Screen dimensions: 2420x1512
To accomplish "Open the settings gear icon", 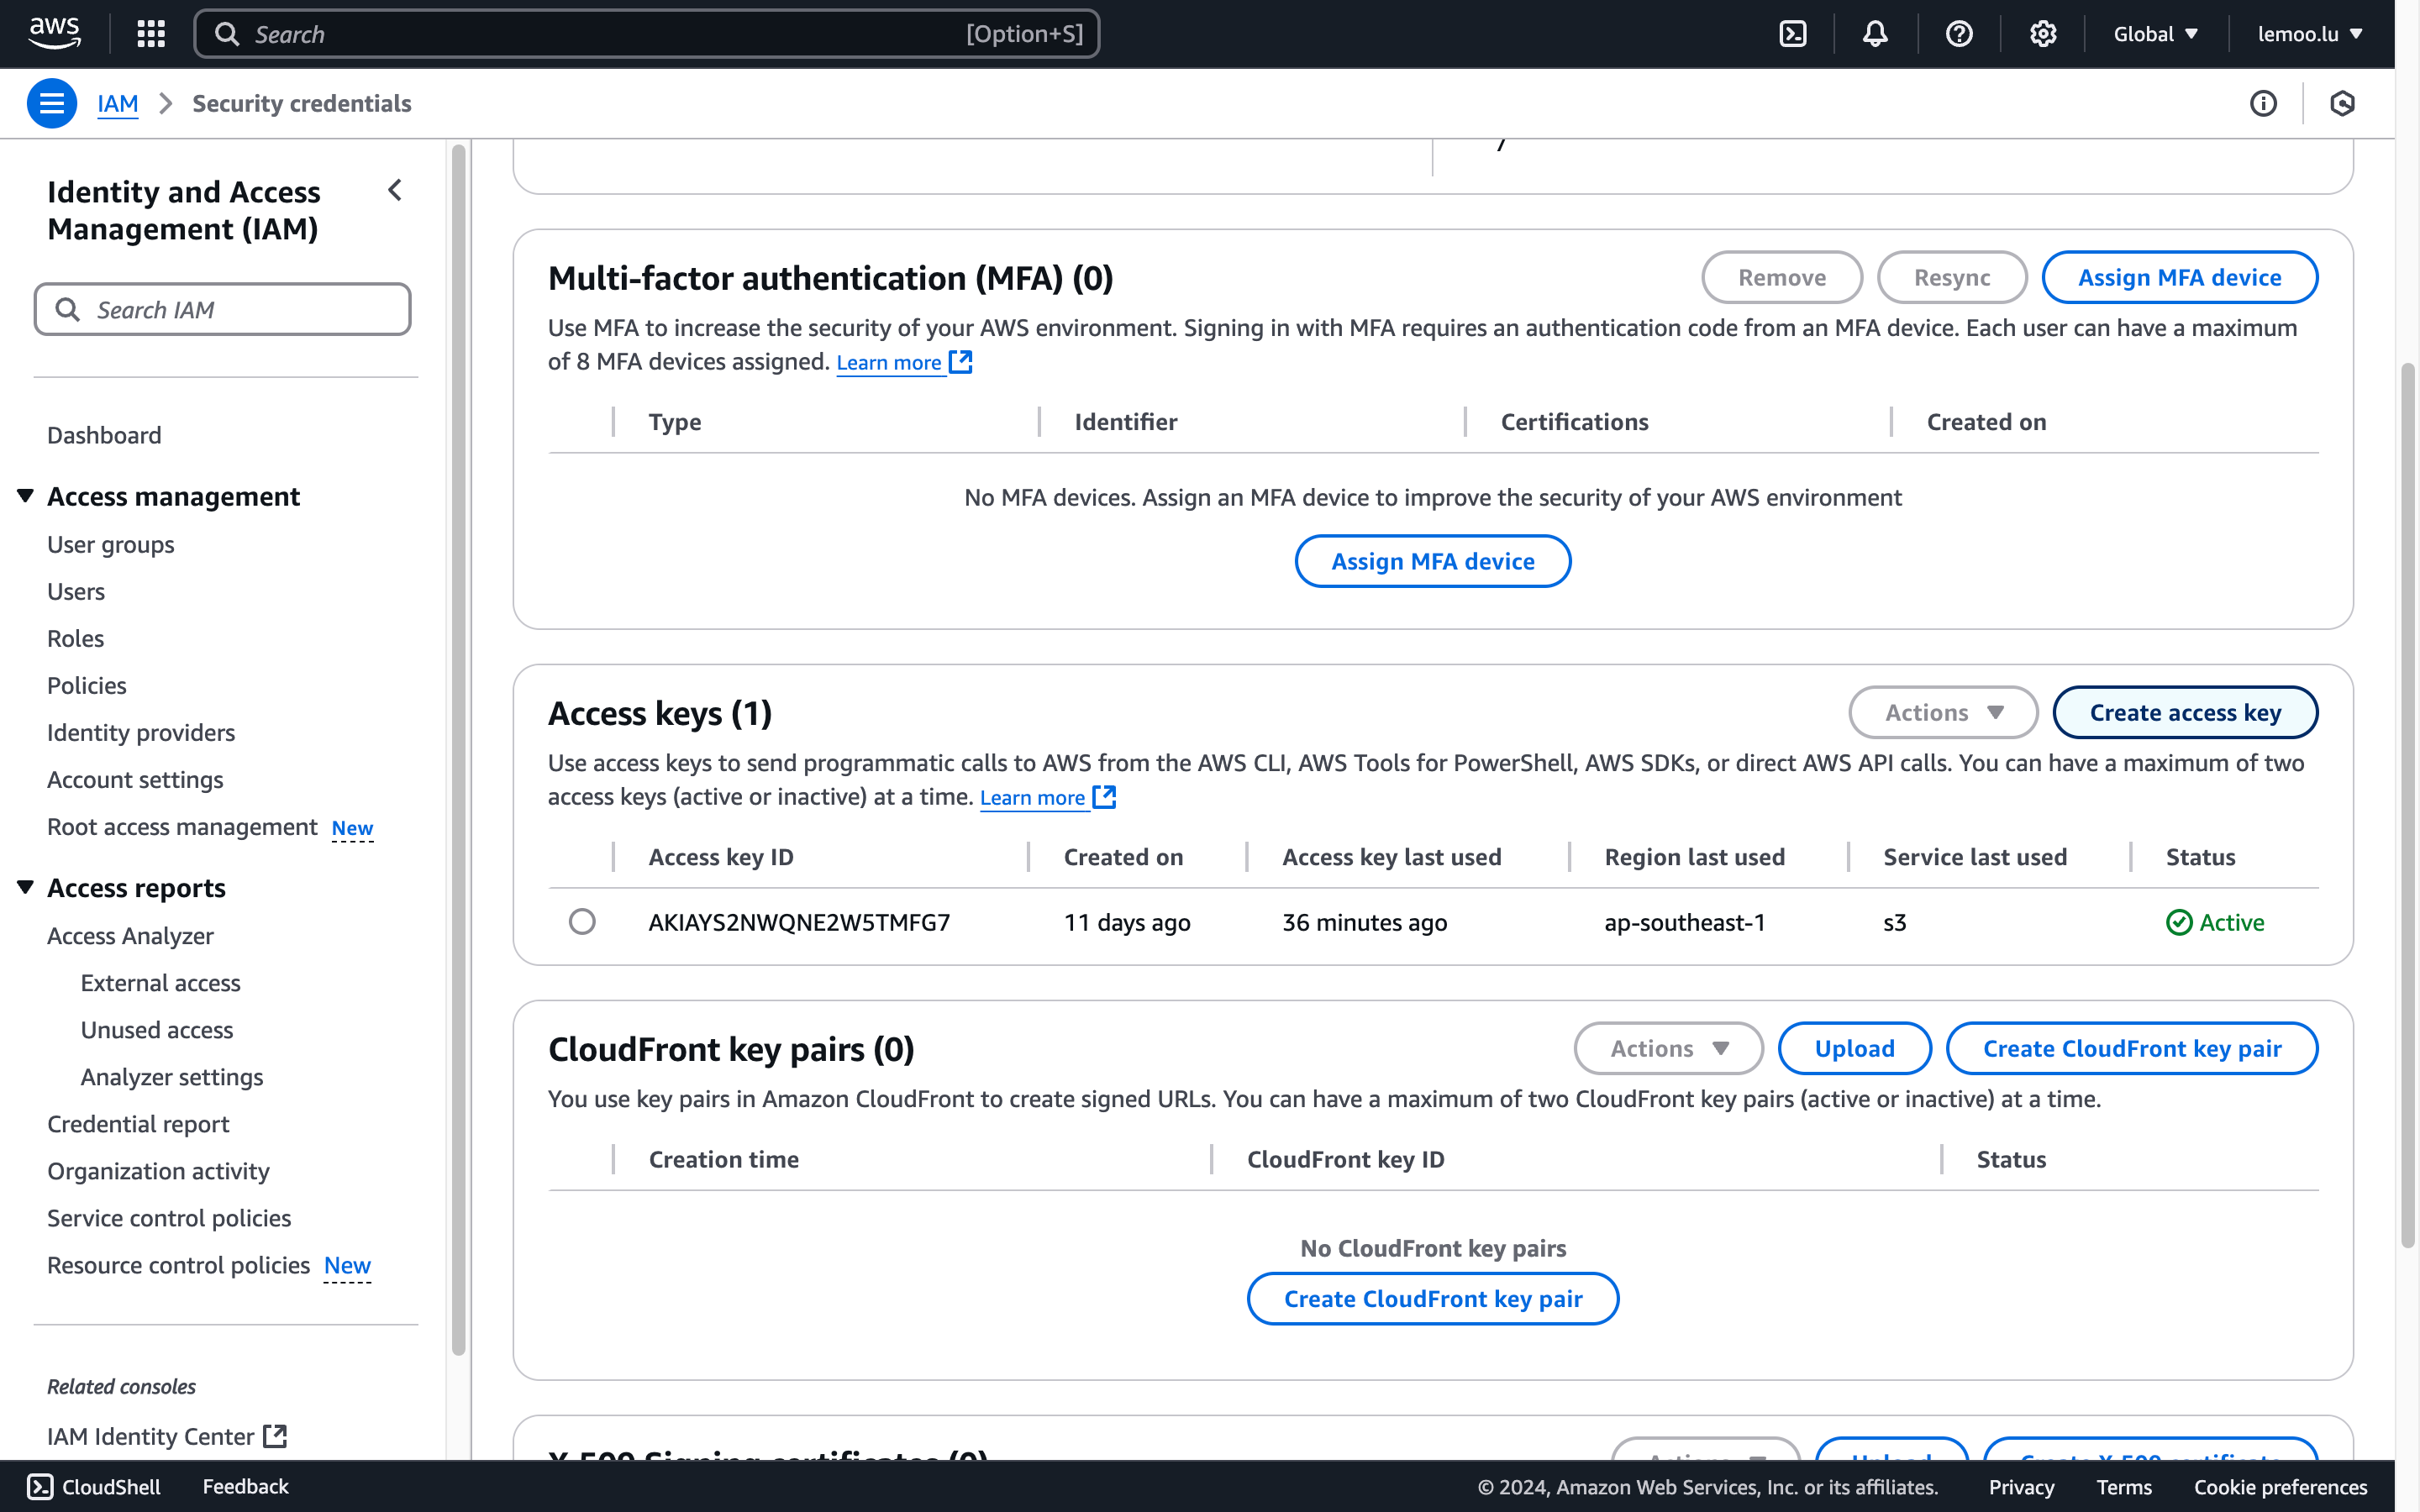I will [x=2042, y=34].
